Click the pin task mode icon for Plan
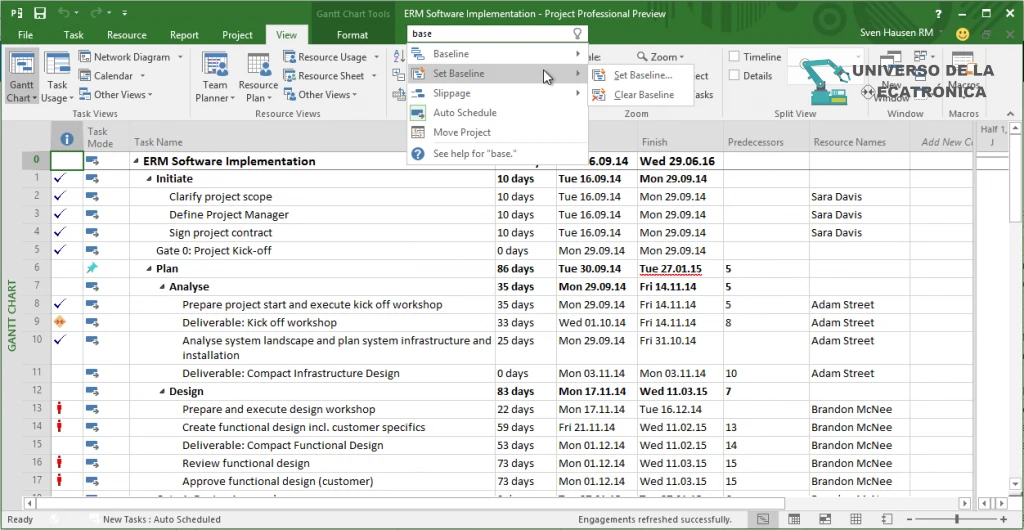Viewport: 1024px width, 530px height. (x=92, y=268)
